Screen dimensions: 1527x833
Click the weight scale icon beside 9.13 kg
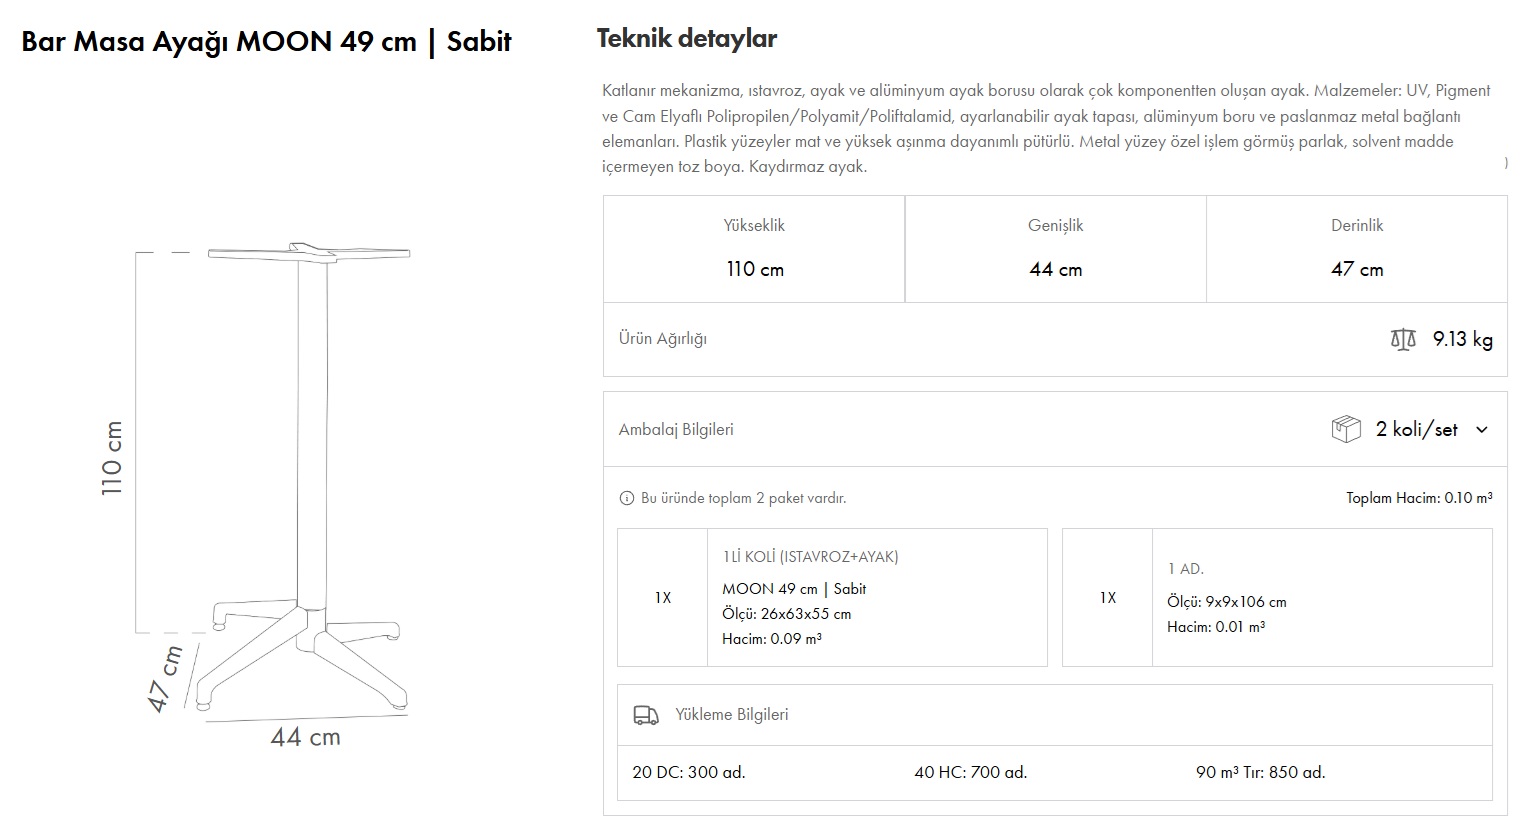pyautogui.click(x=1405, y=339)
